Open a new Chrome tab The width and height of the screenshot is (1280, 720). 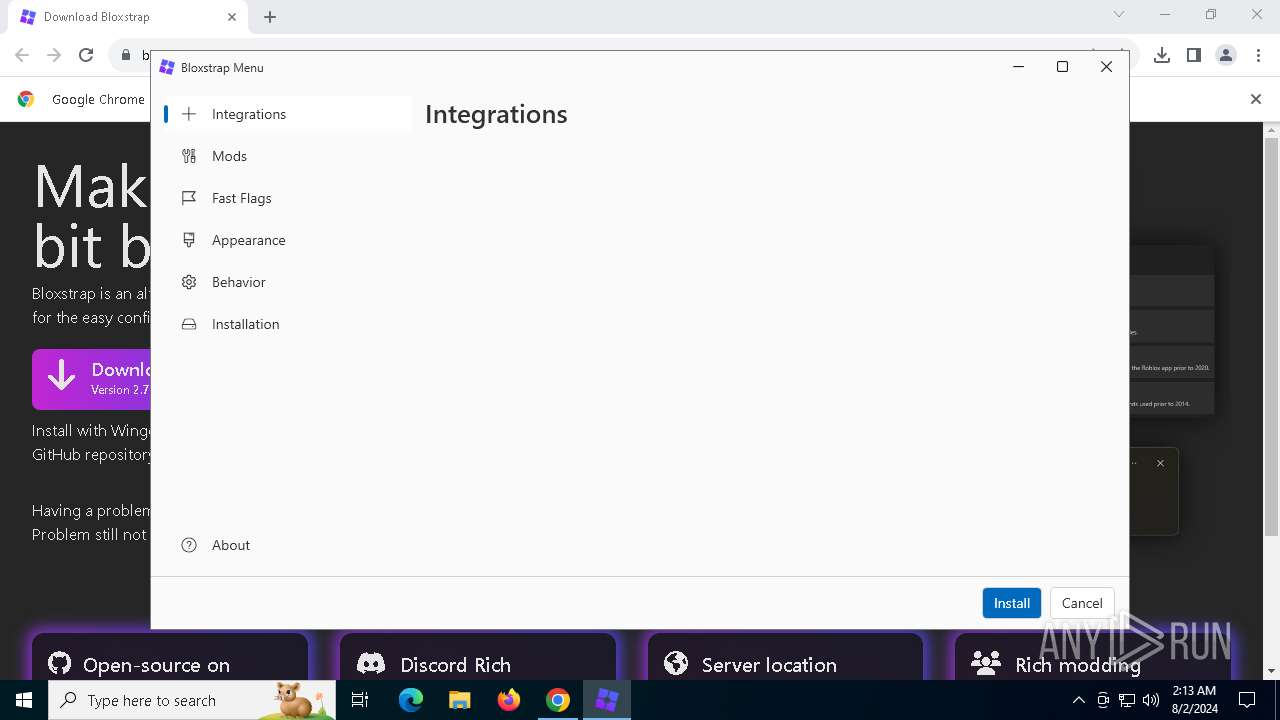pos(270,17)
